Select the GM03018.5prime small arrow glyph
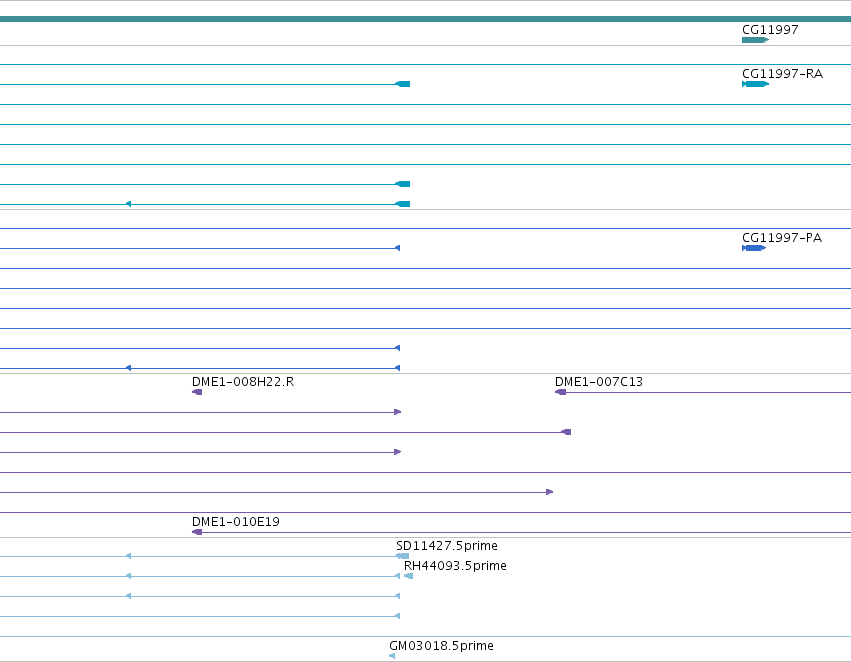Viewport: 851px width, 662px height. pos(392,656)
